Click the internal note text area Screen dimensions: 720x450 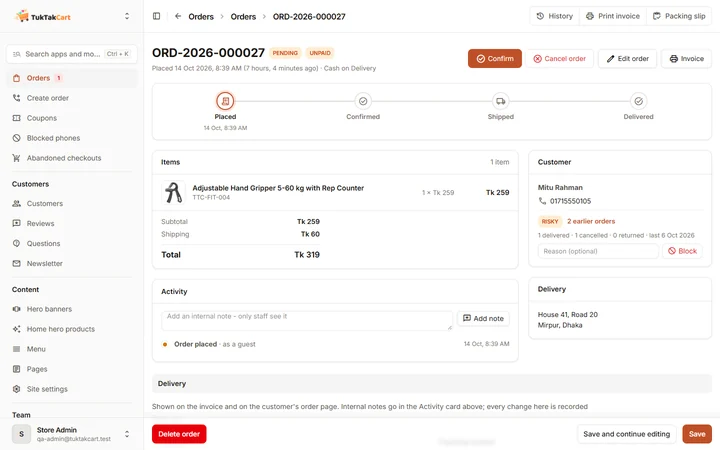(307, 321)
